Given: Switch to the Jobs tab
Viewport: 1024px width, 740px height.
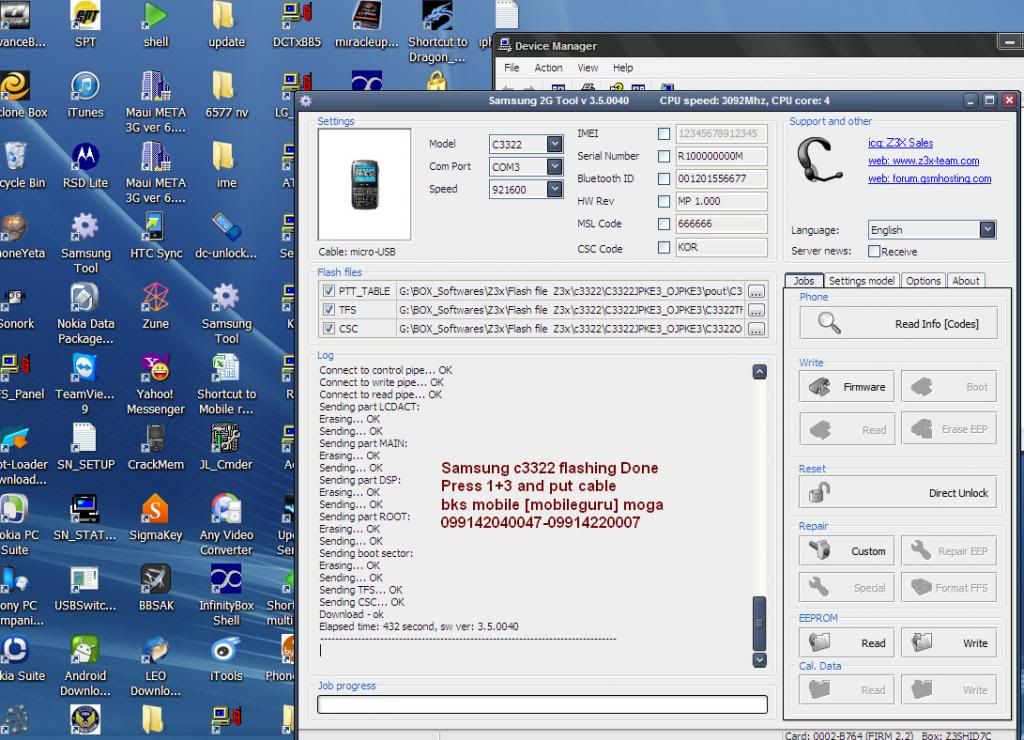Looking at the screenshot, I should (x=804, y=280).
